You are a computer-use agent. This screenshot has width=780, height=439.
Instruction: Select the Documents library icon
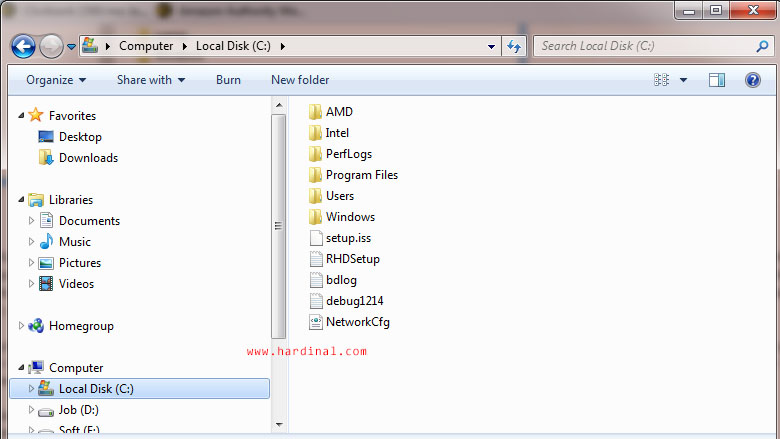(x=46, y=220)
